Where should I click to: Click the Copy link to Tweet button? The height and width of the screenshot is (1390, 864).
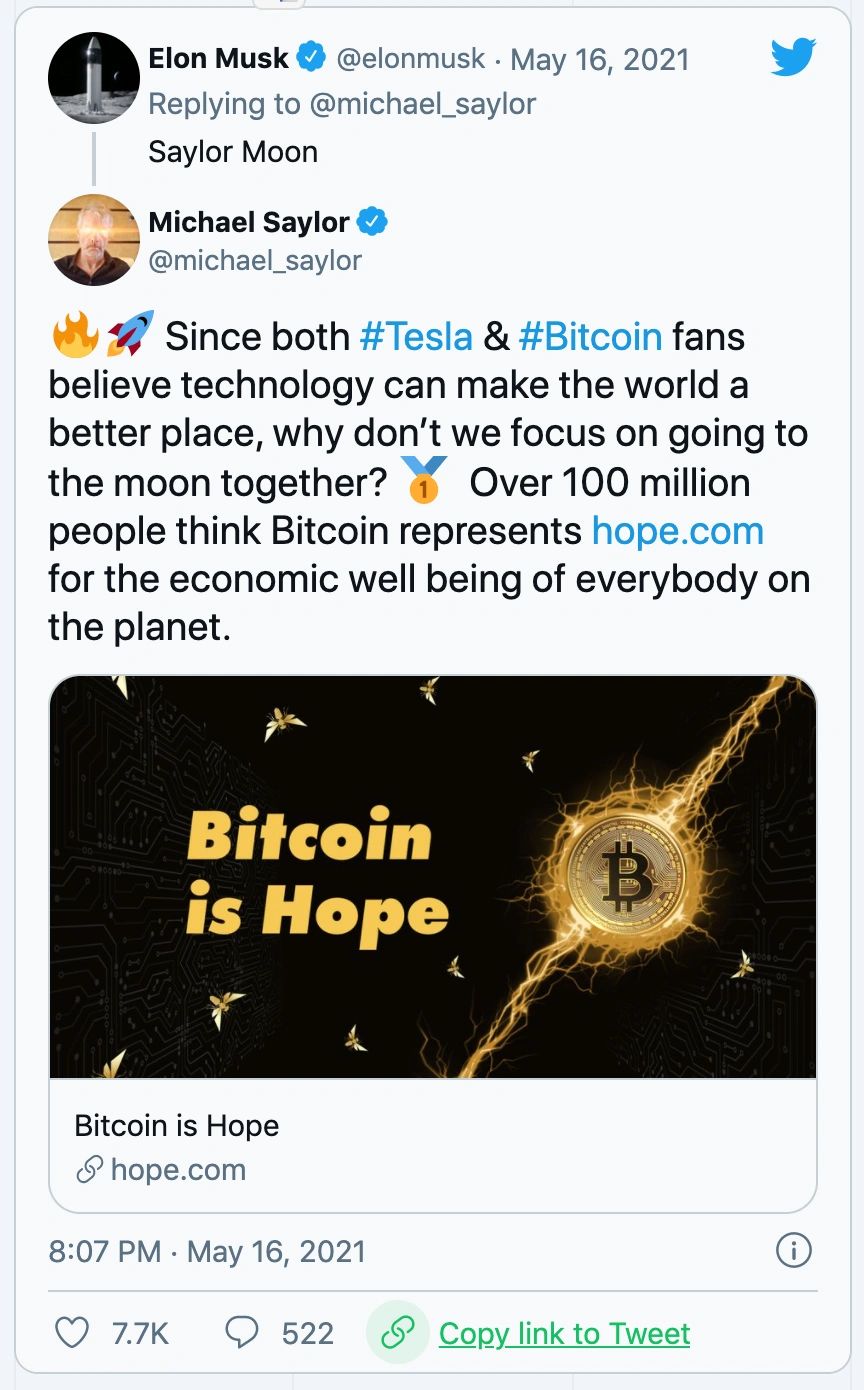(566, 1333)
